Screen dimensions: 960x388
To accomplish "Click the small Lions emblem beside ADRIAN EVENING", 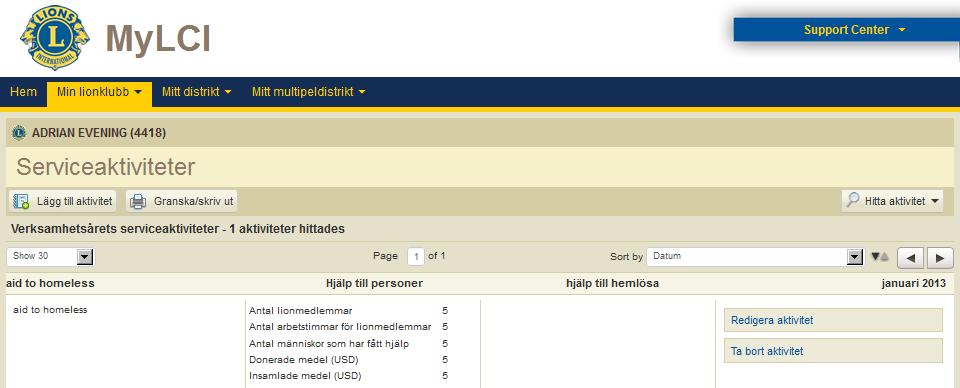I will tap(19, 132).
